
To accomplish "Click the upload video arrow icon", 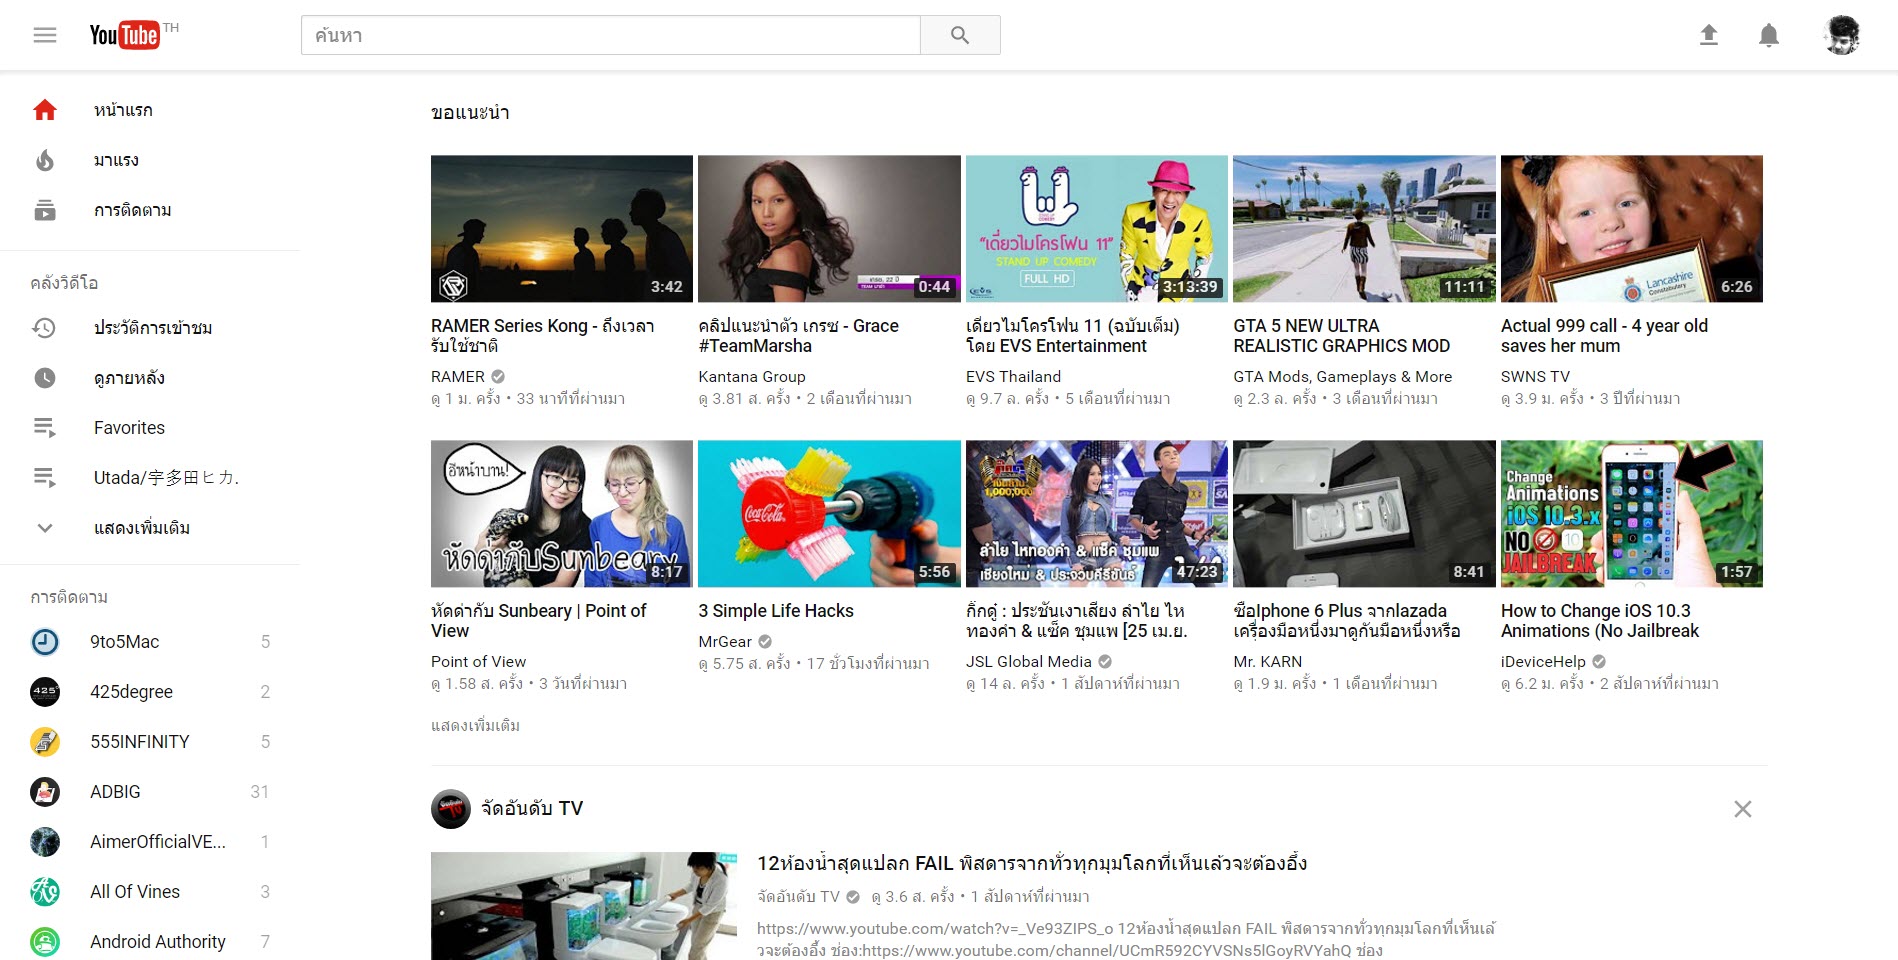I will [x=1709, y=35].
